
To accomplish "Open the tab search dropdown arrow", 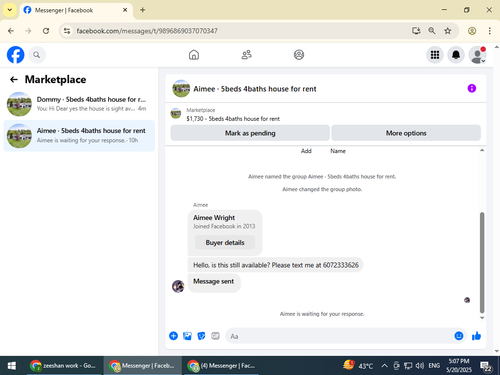I will point(10,10).
